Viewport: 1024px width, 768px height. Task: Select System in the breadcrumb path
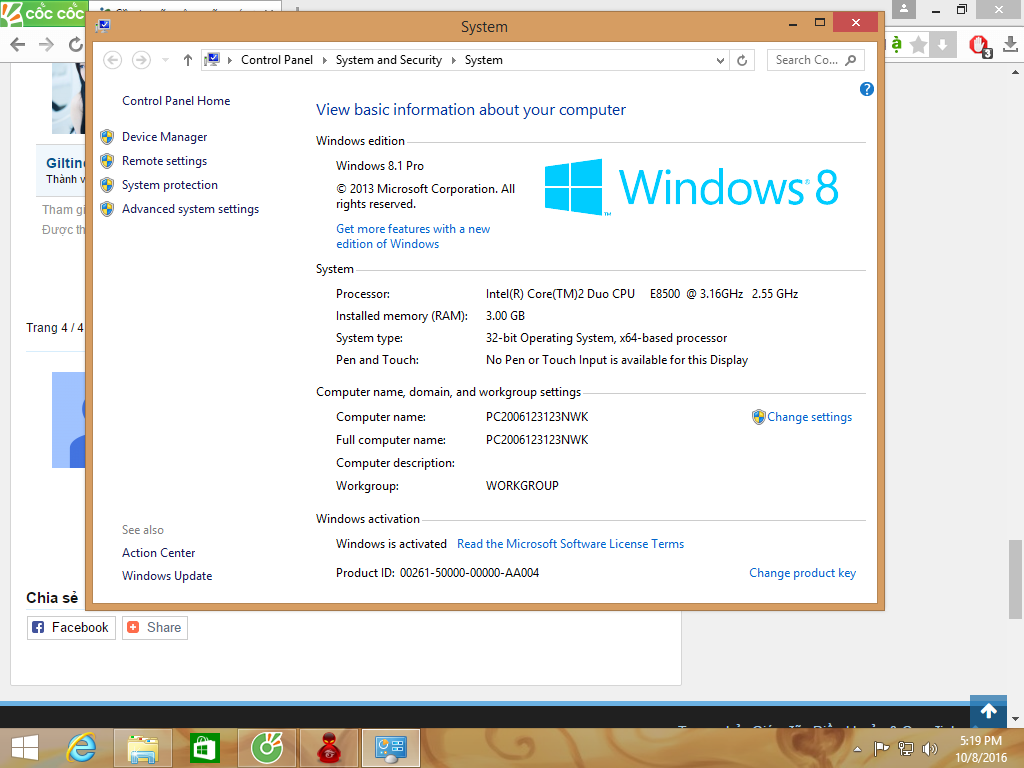(x=483, y=60)
